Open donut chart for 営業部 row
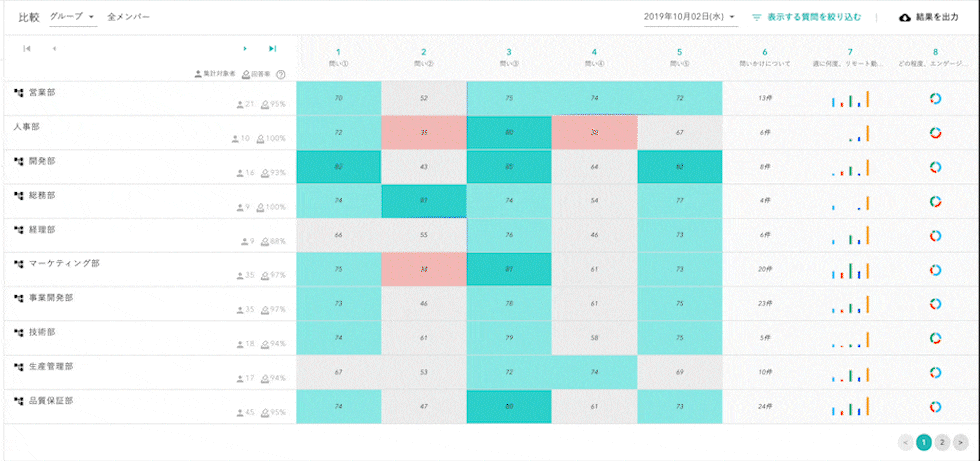 [935, 98]
